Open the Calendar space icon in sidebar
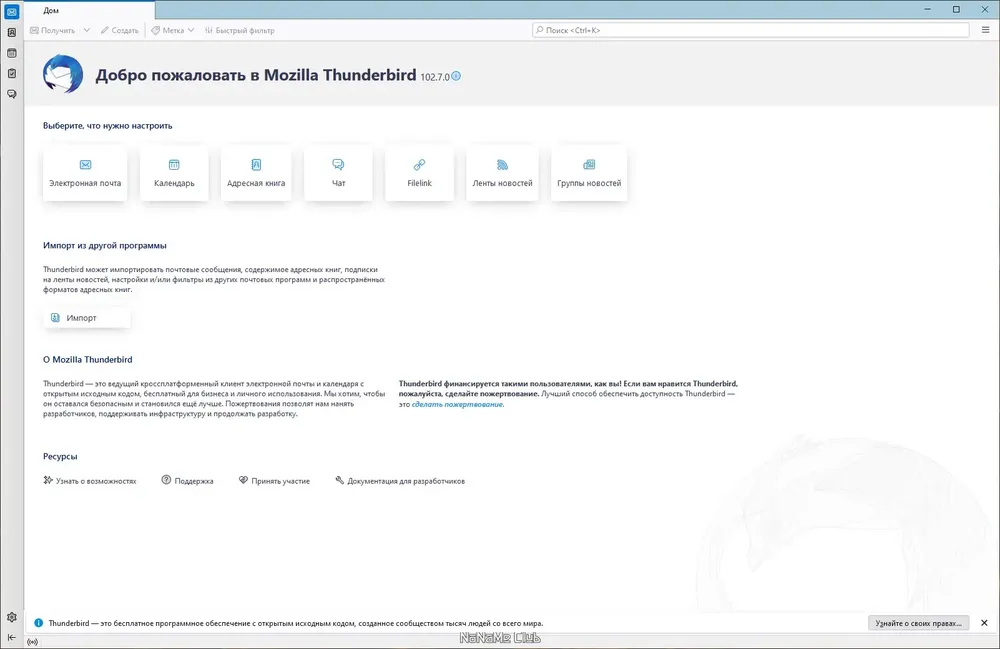1000x649 pixels. (11, 53)
